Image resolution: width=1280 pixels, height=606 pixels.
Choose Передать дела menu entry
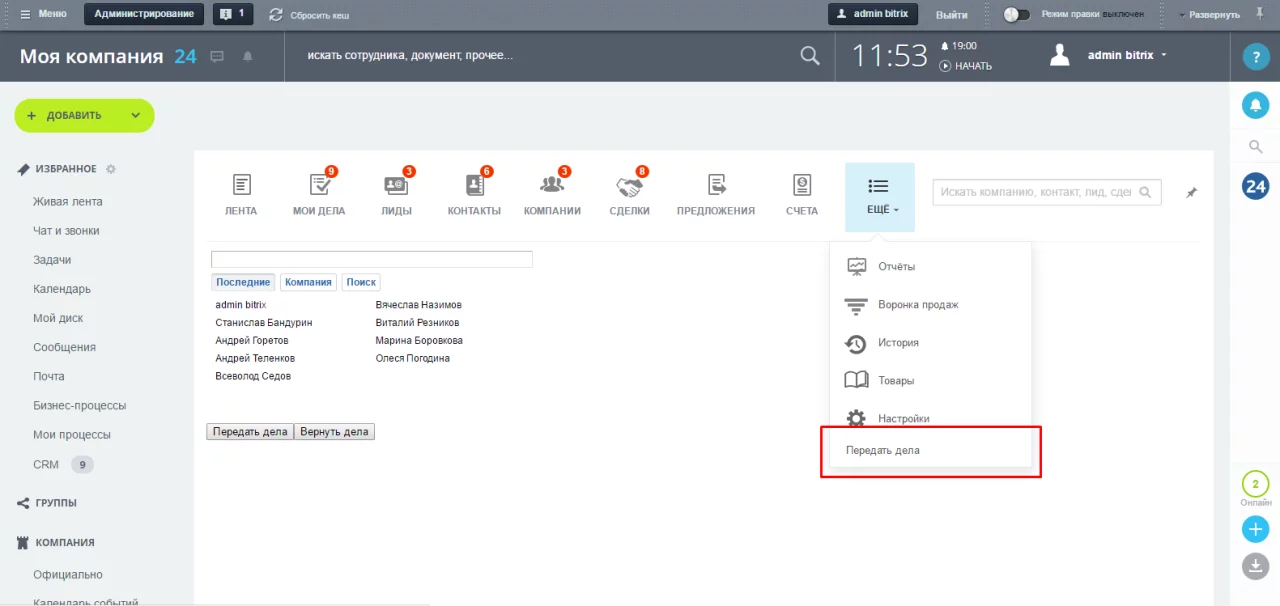click(x=883, y=450)
